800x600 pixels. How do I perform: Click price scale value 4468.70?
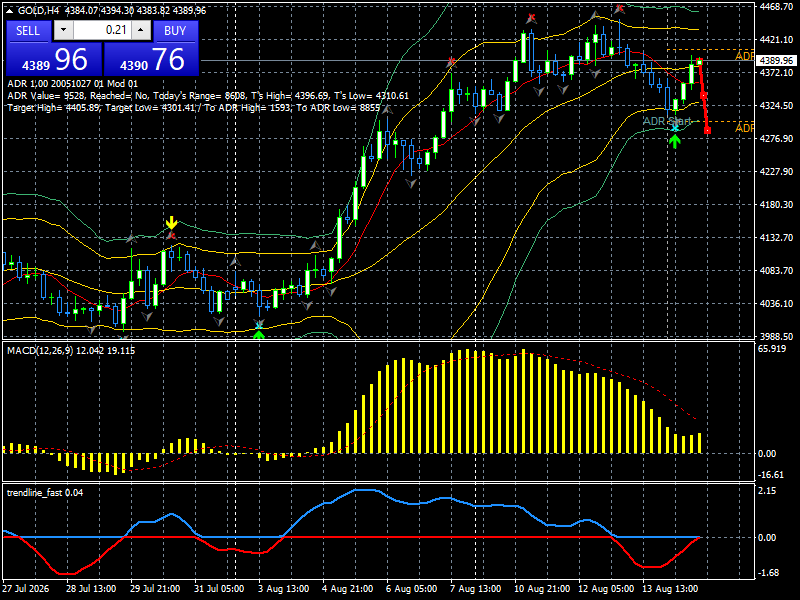click(x=776, y=7)
